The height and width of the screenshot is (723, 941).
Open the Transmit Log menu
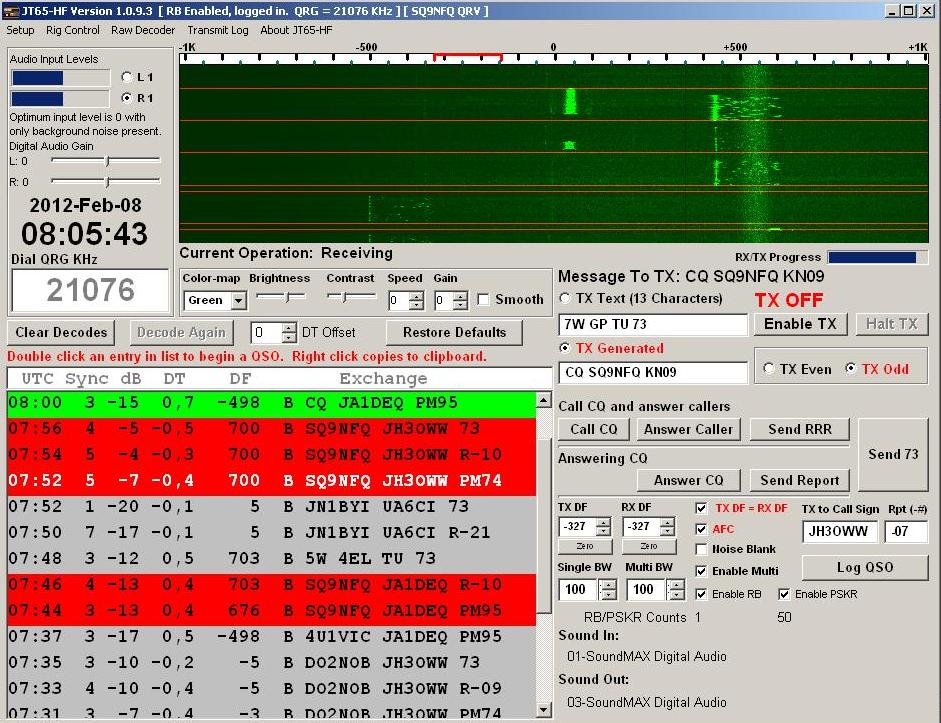pos(218,30)
